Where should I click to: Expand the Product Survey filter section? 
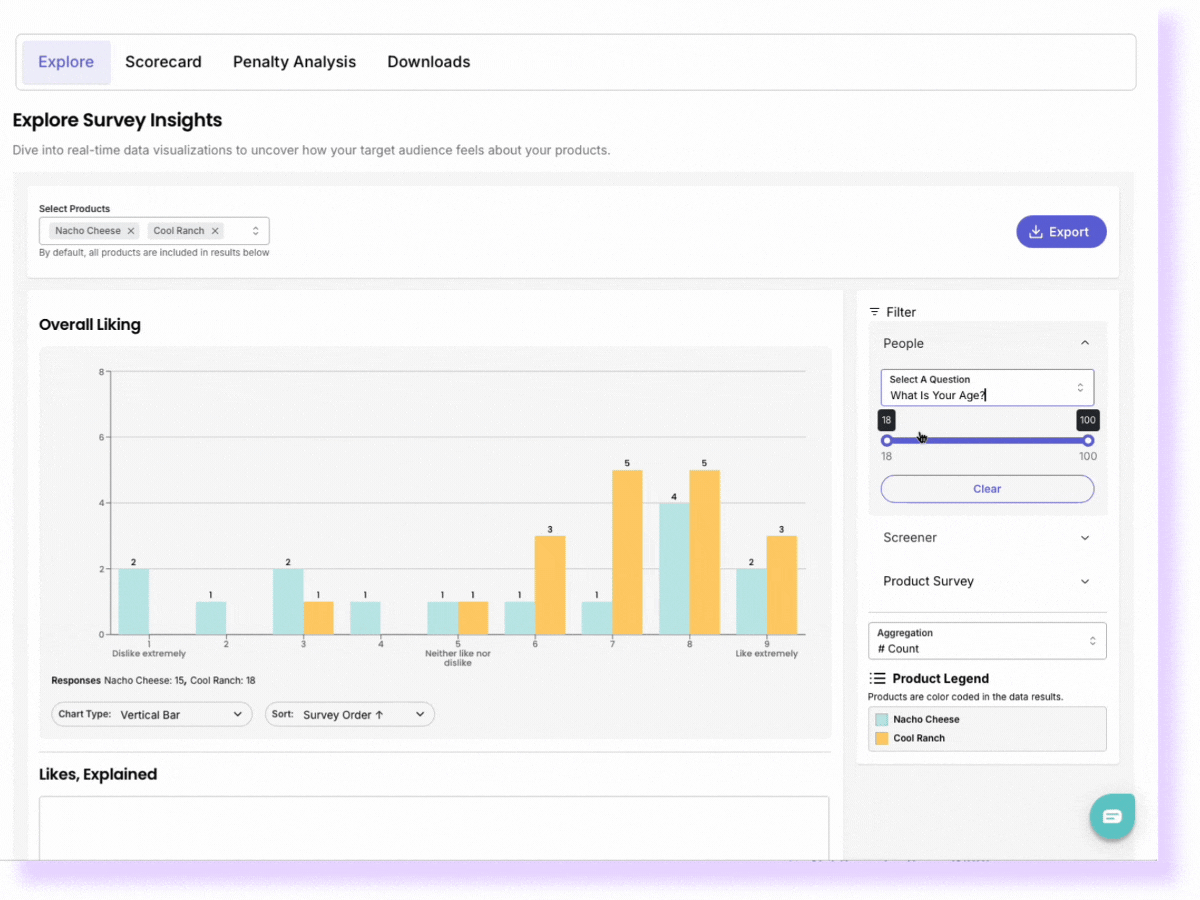1085,581
